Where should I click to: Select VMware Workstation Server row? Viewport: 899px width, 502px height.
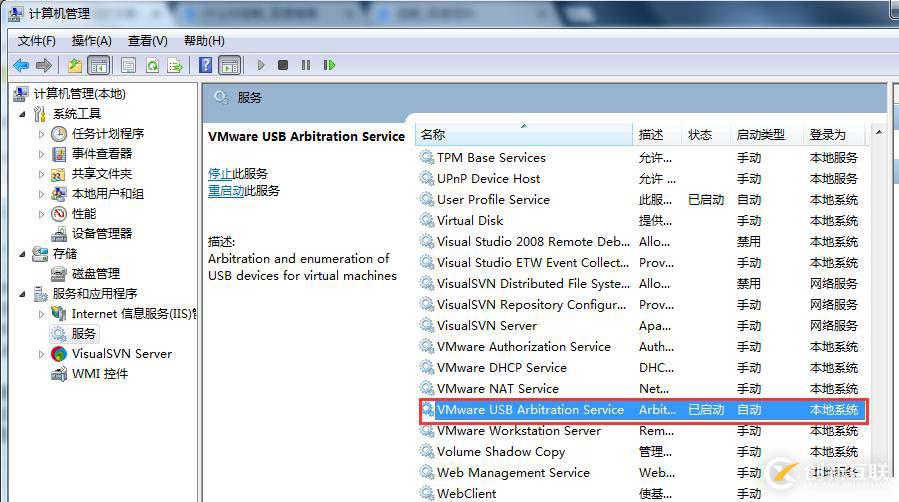click(x=642, y=431)
